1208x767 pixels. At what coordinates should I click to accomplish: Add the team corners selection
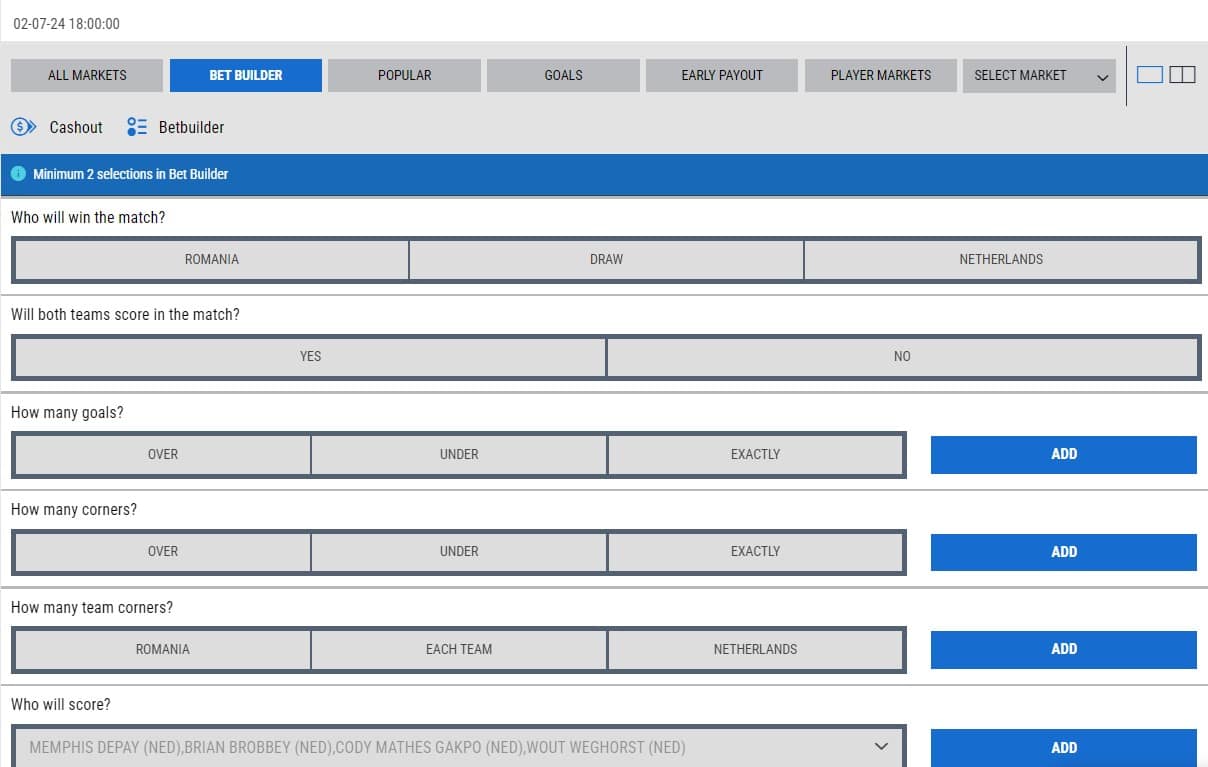pos(1063,650)
